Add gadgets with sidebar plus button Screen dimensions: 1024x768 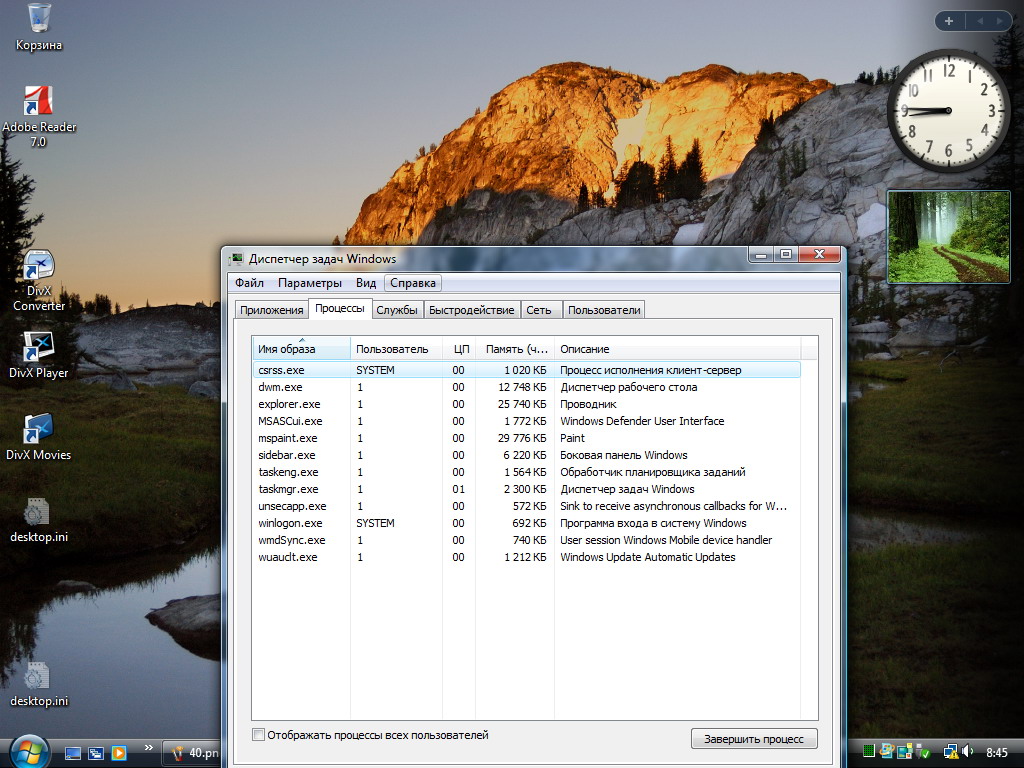949,21
